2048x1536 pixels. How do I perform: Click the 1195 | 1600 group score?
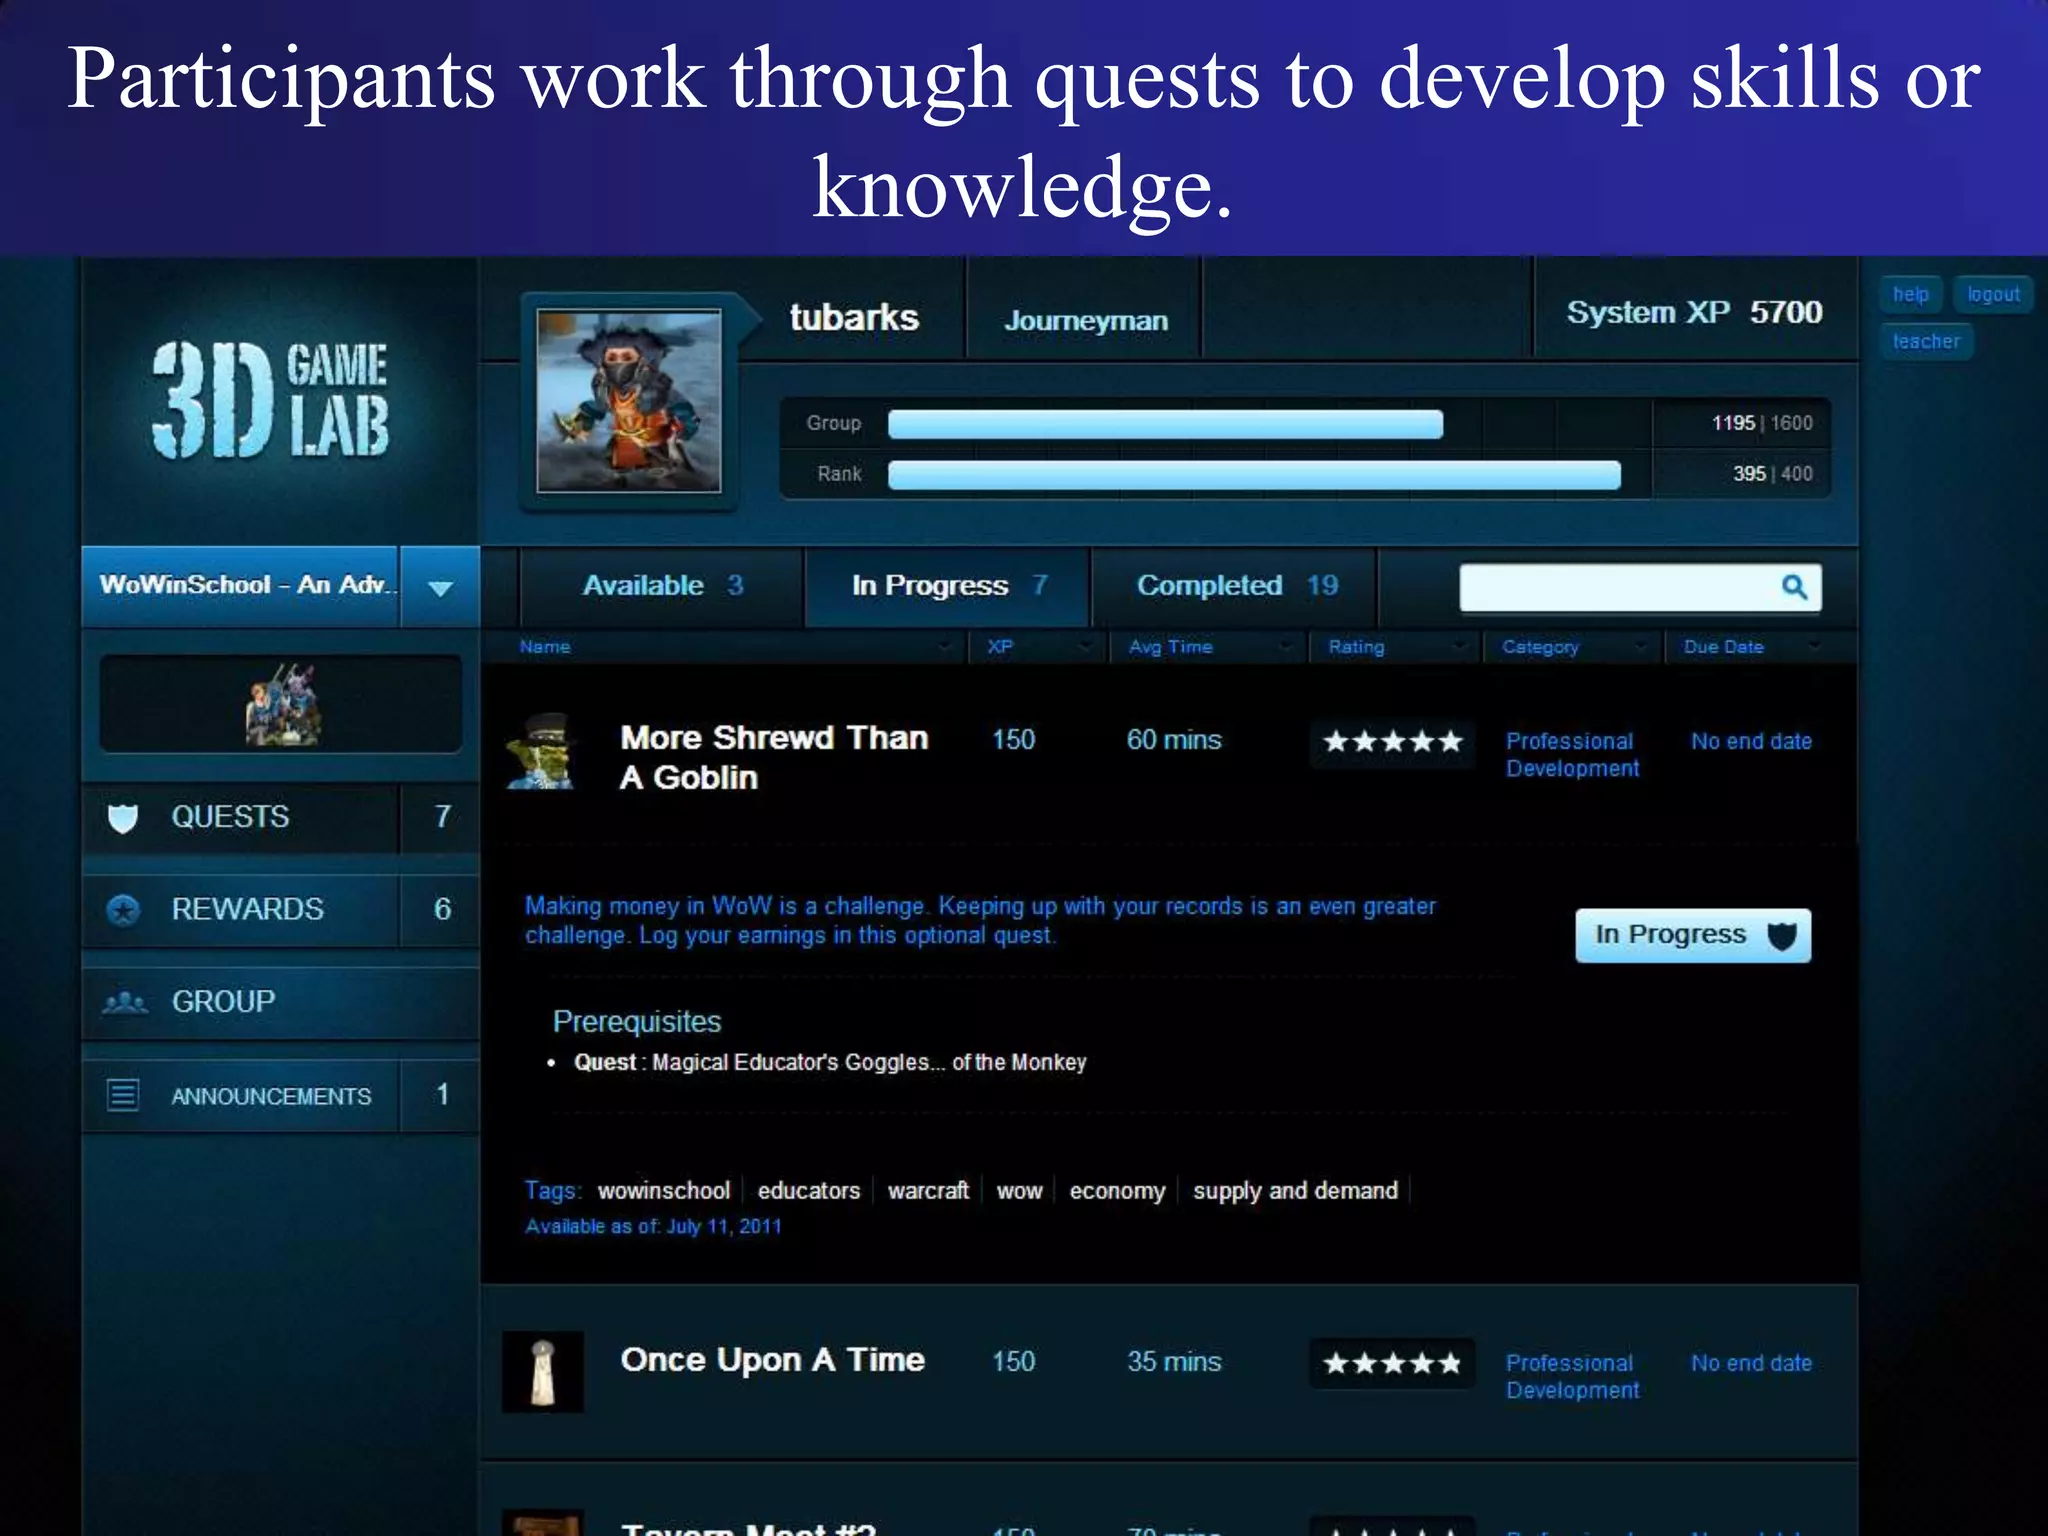(1762, 423)
